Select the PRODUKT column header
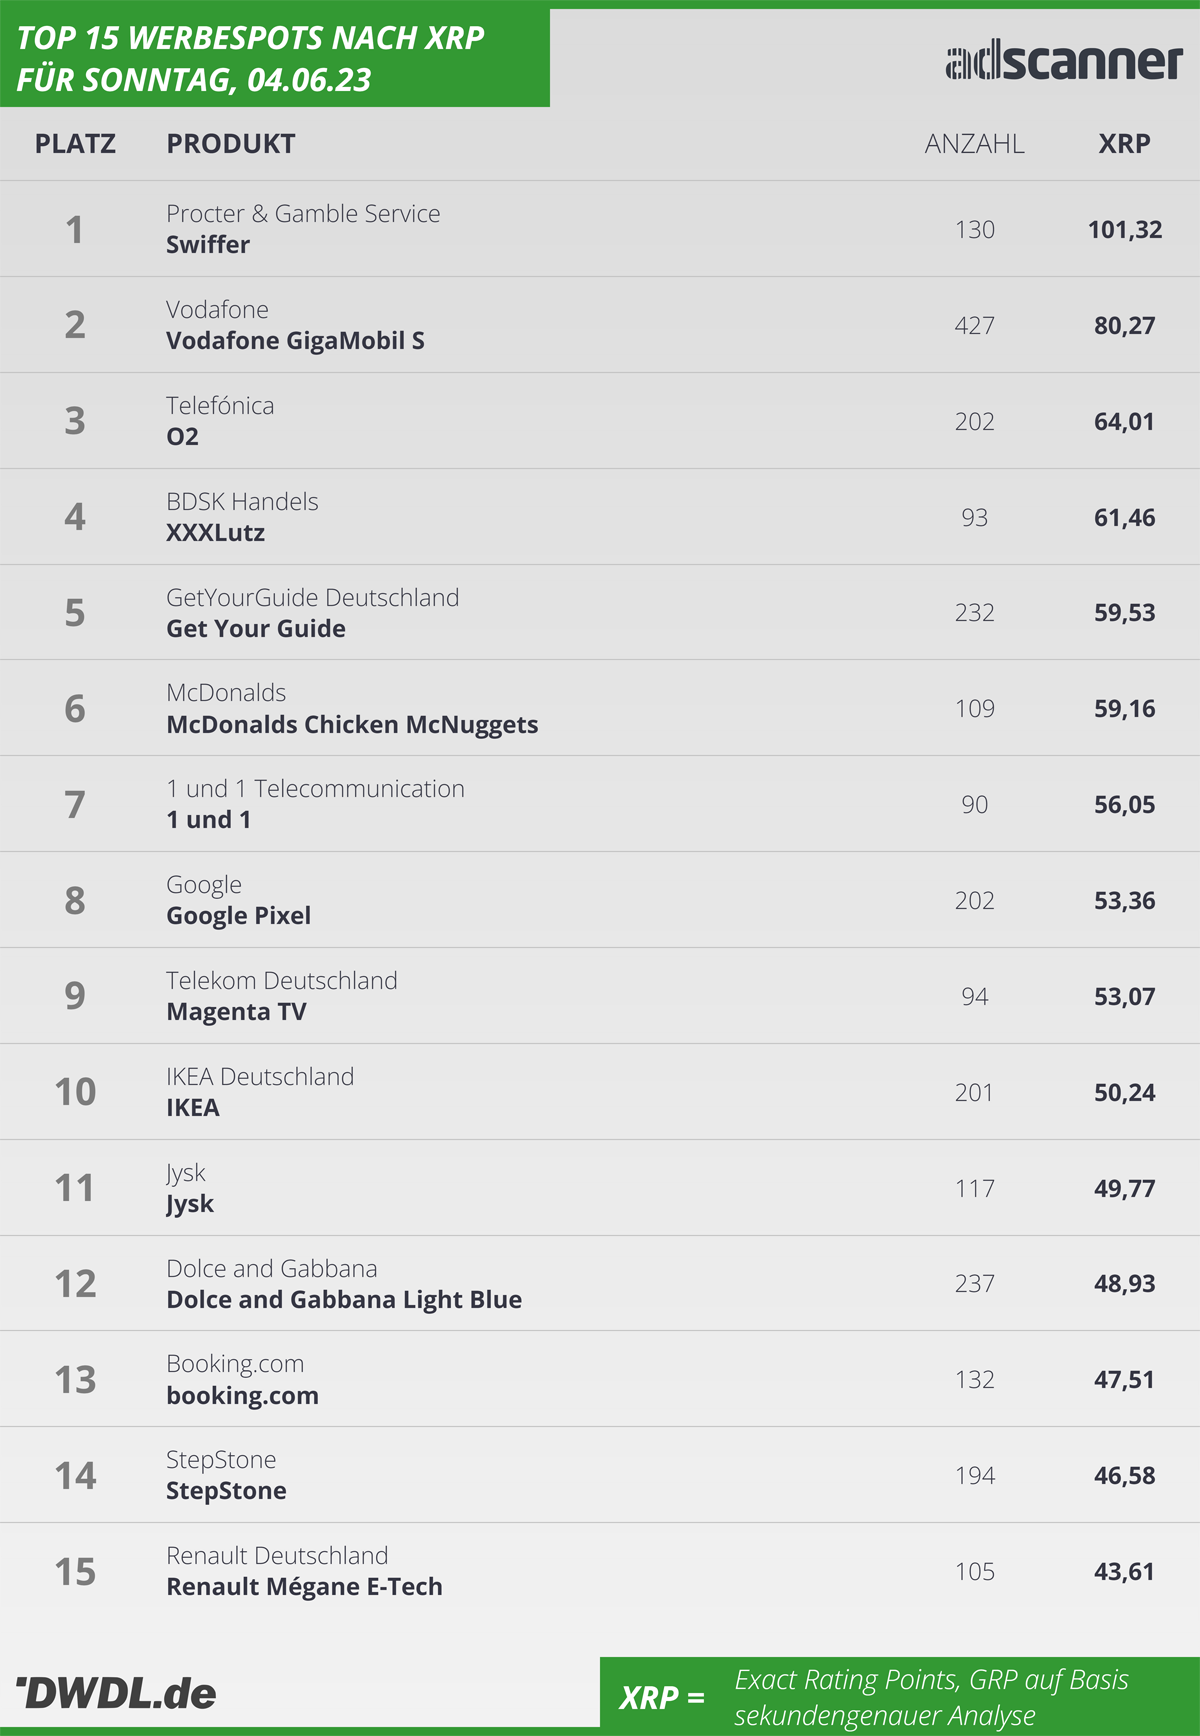The image size is (1200, 1736). (x=231, y=144)
